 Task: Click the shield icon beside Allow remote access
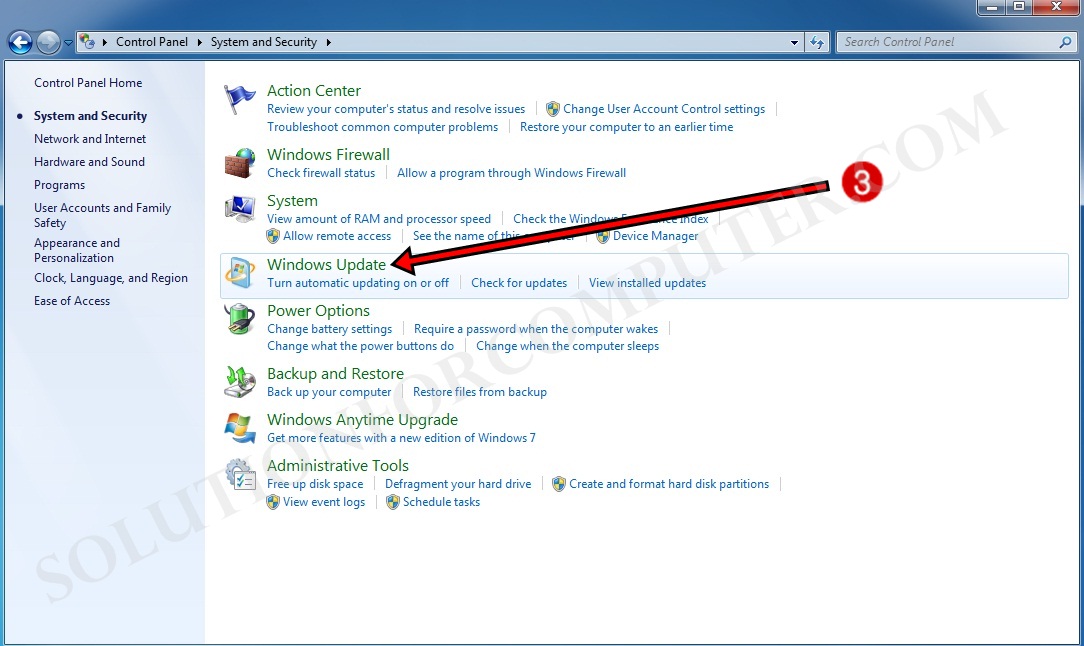(x=273, y=236)
